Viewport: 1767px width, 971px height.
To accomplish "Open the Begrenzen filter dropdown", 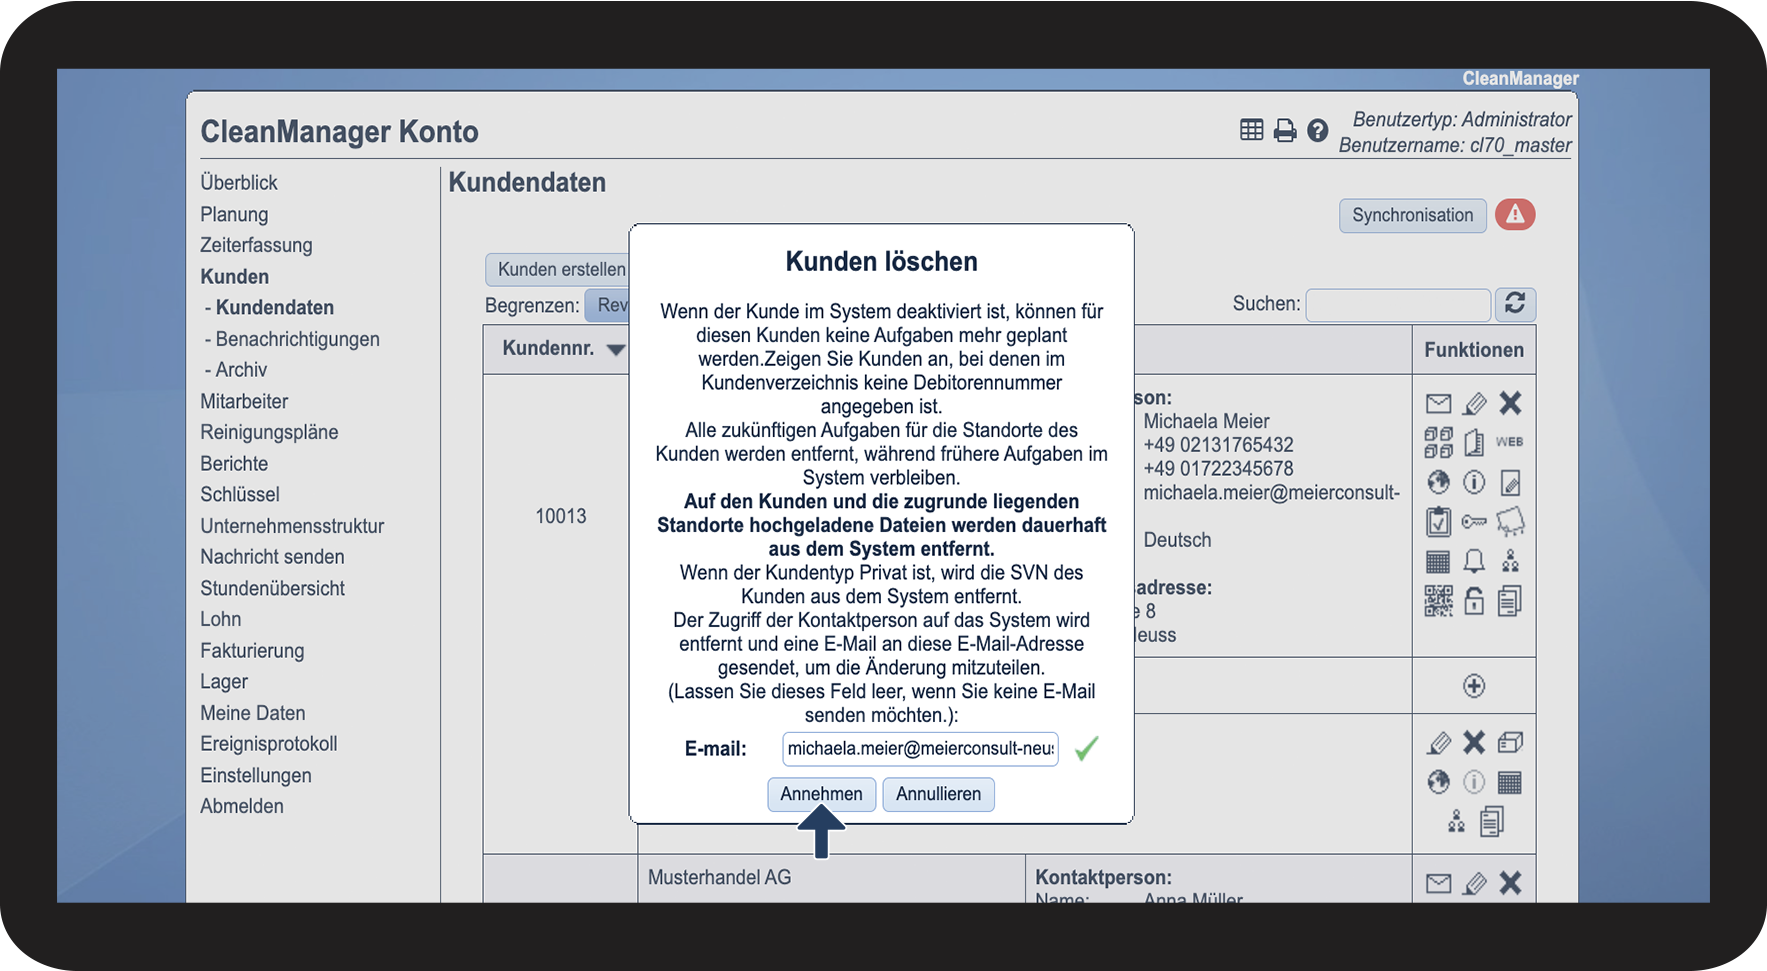I will pos(607,305).
